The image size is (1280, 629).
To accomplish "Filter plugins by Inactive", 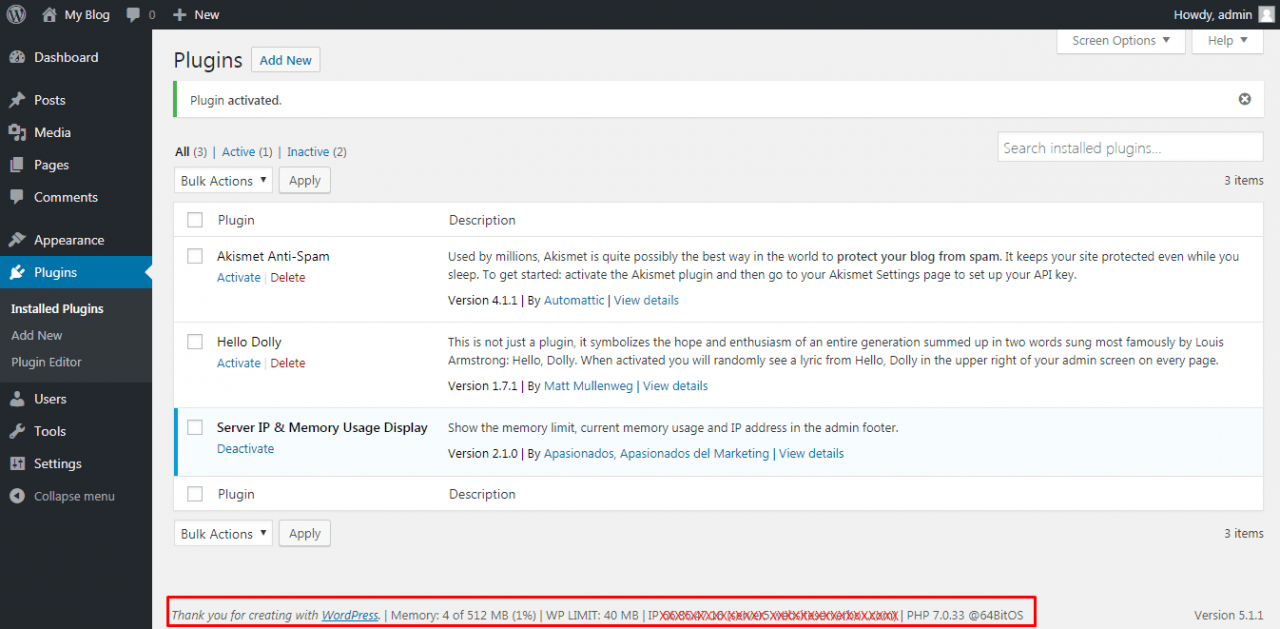I will 308,152.
